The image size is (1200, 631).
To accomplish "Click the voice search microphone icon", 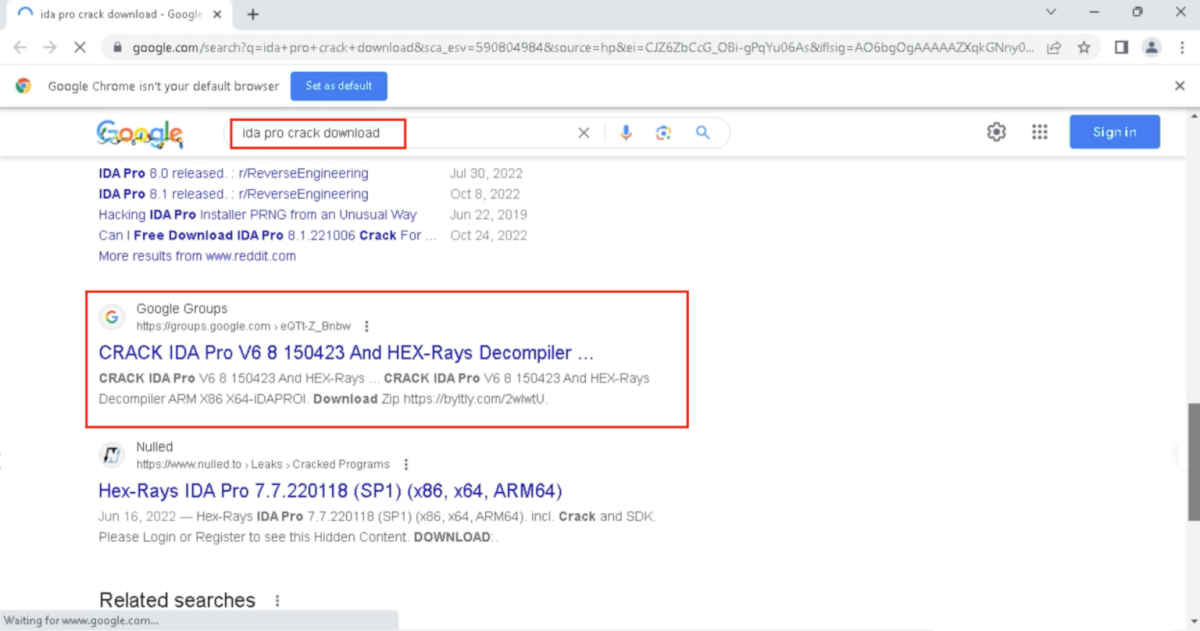I will (626, 133).
